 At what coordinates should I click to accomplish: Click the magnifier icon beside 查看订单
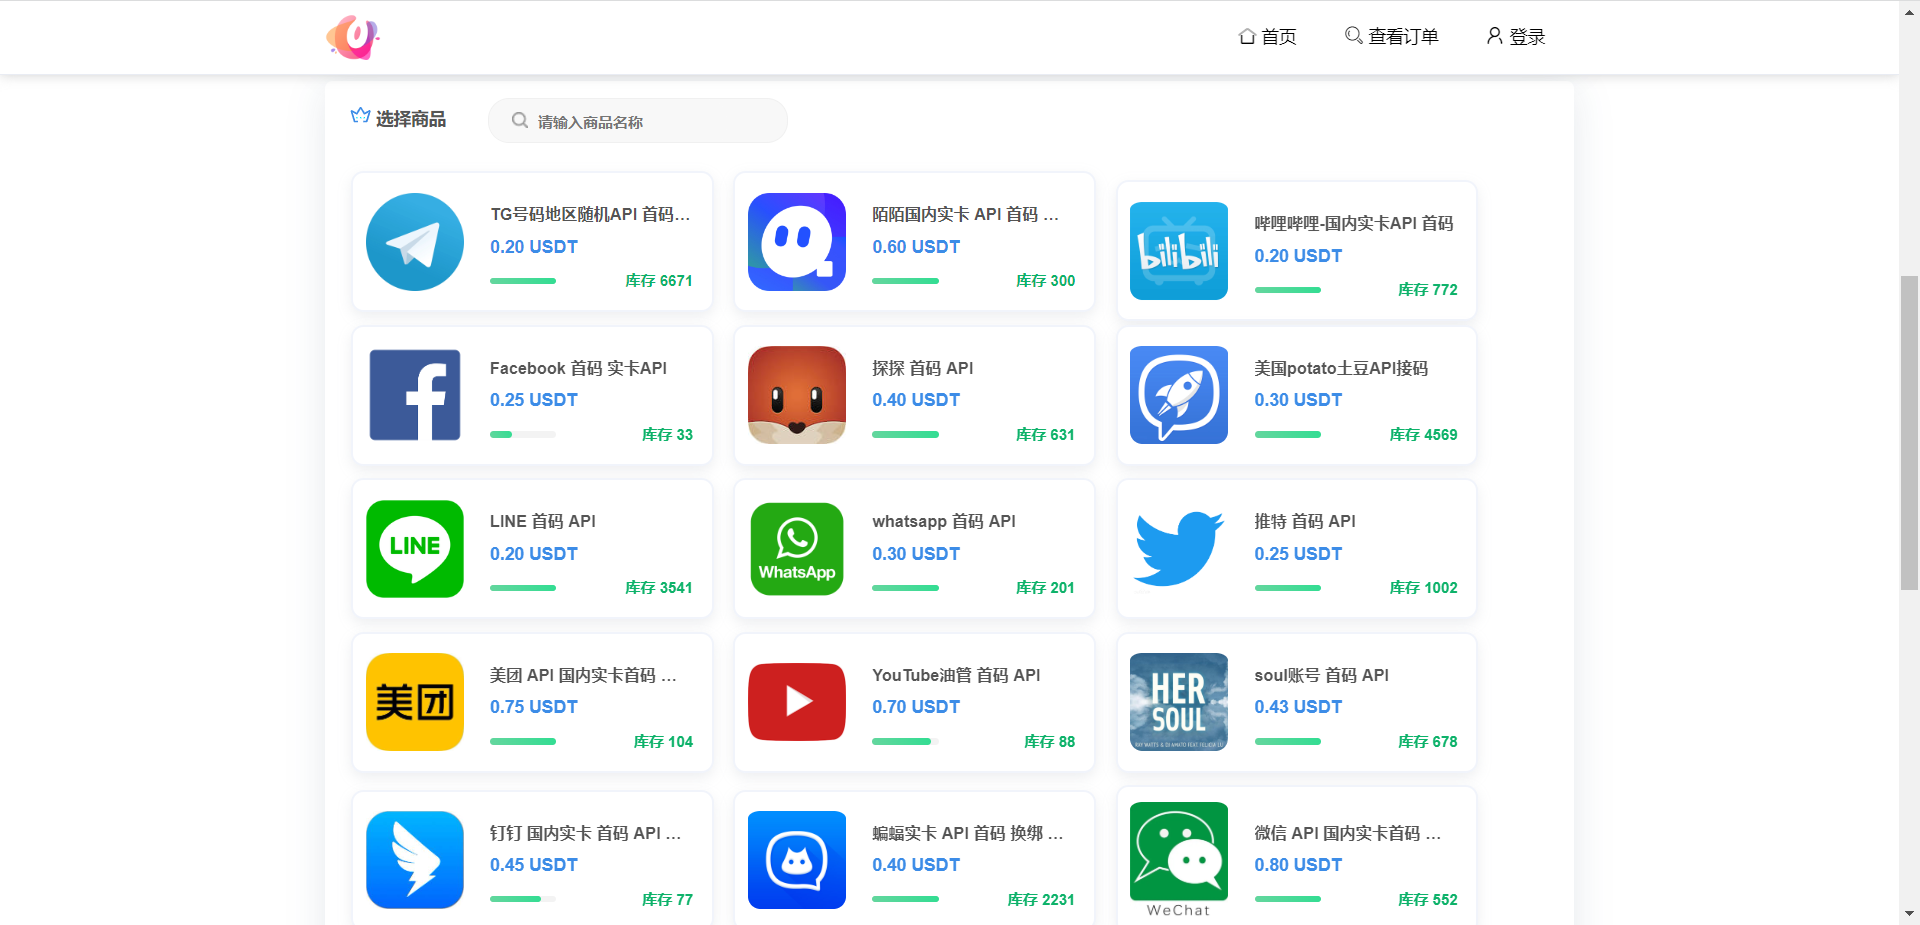pyautogui.click(x=1354, y=36)
